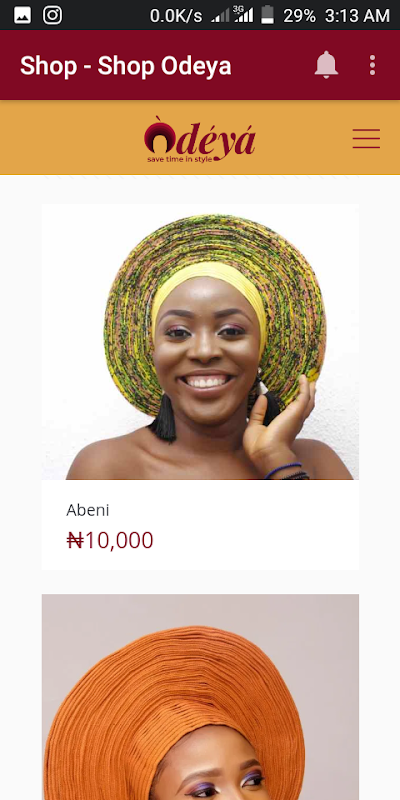
Task: Tap the Odéyá logo
Action: [x=200, y=139]
